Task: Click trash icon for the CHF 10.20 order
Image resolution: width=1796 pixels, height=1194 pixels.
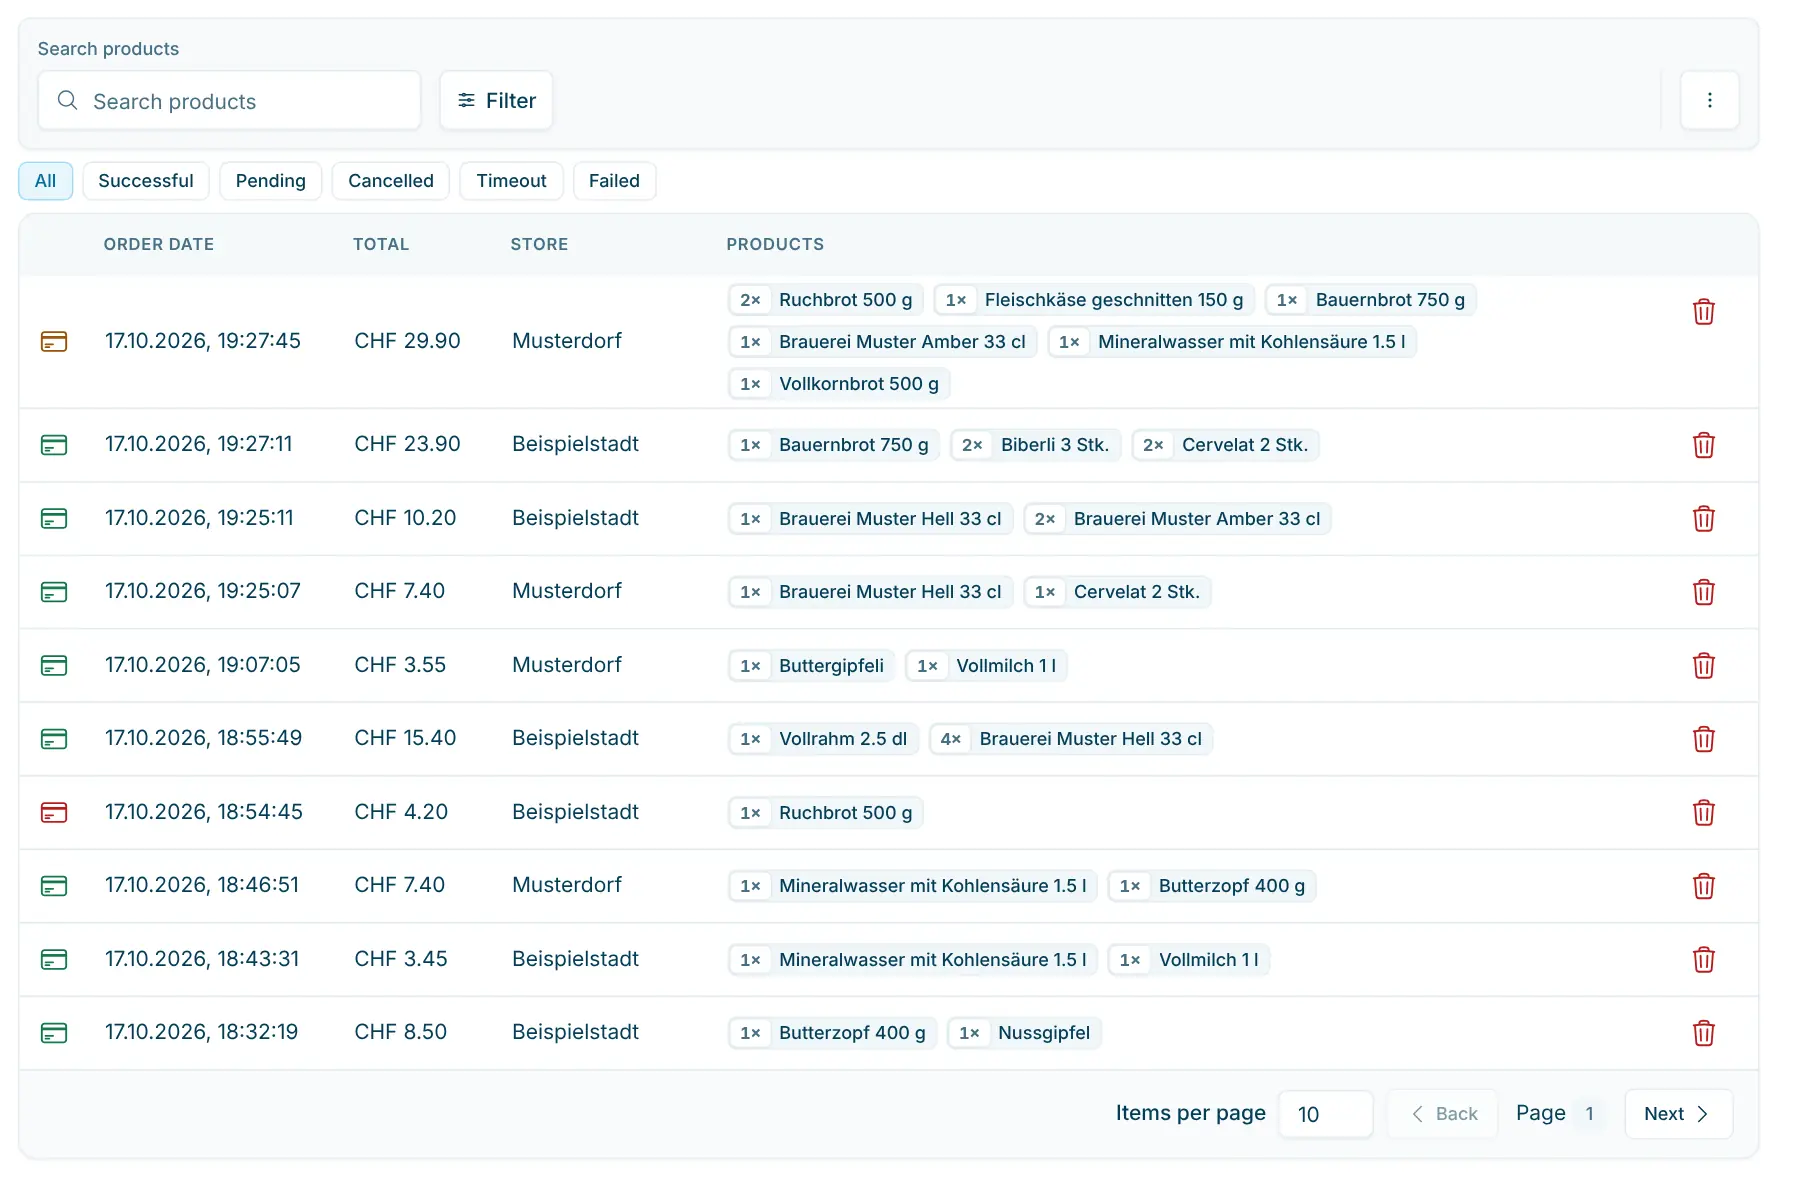Action: 1703,519
